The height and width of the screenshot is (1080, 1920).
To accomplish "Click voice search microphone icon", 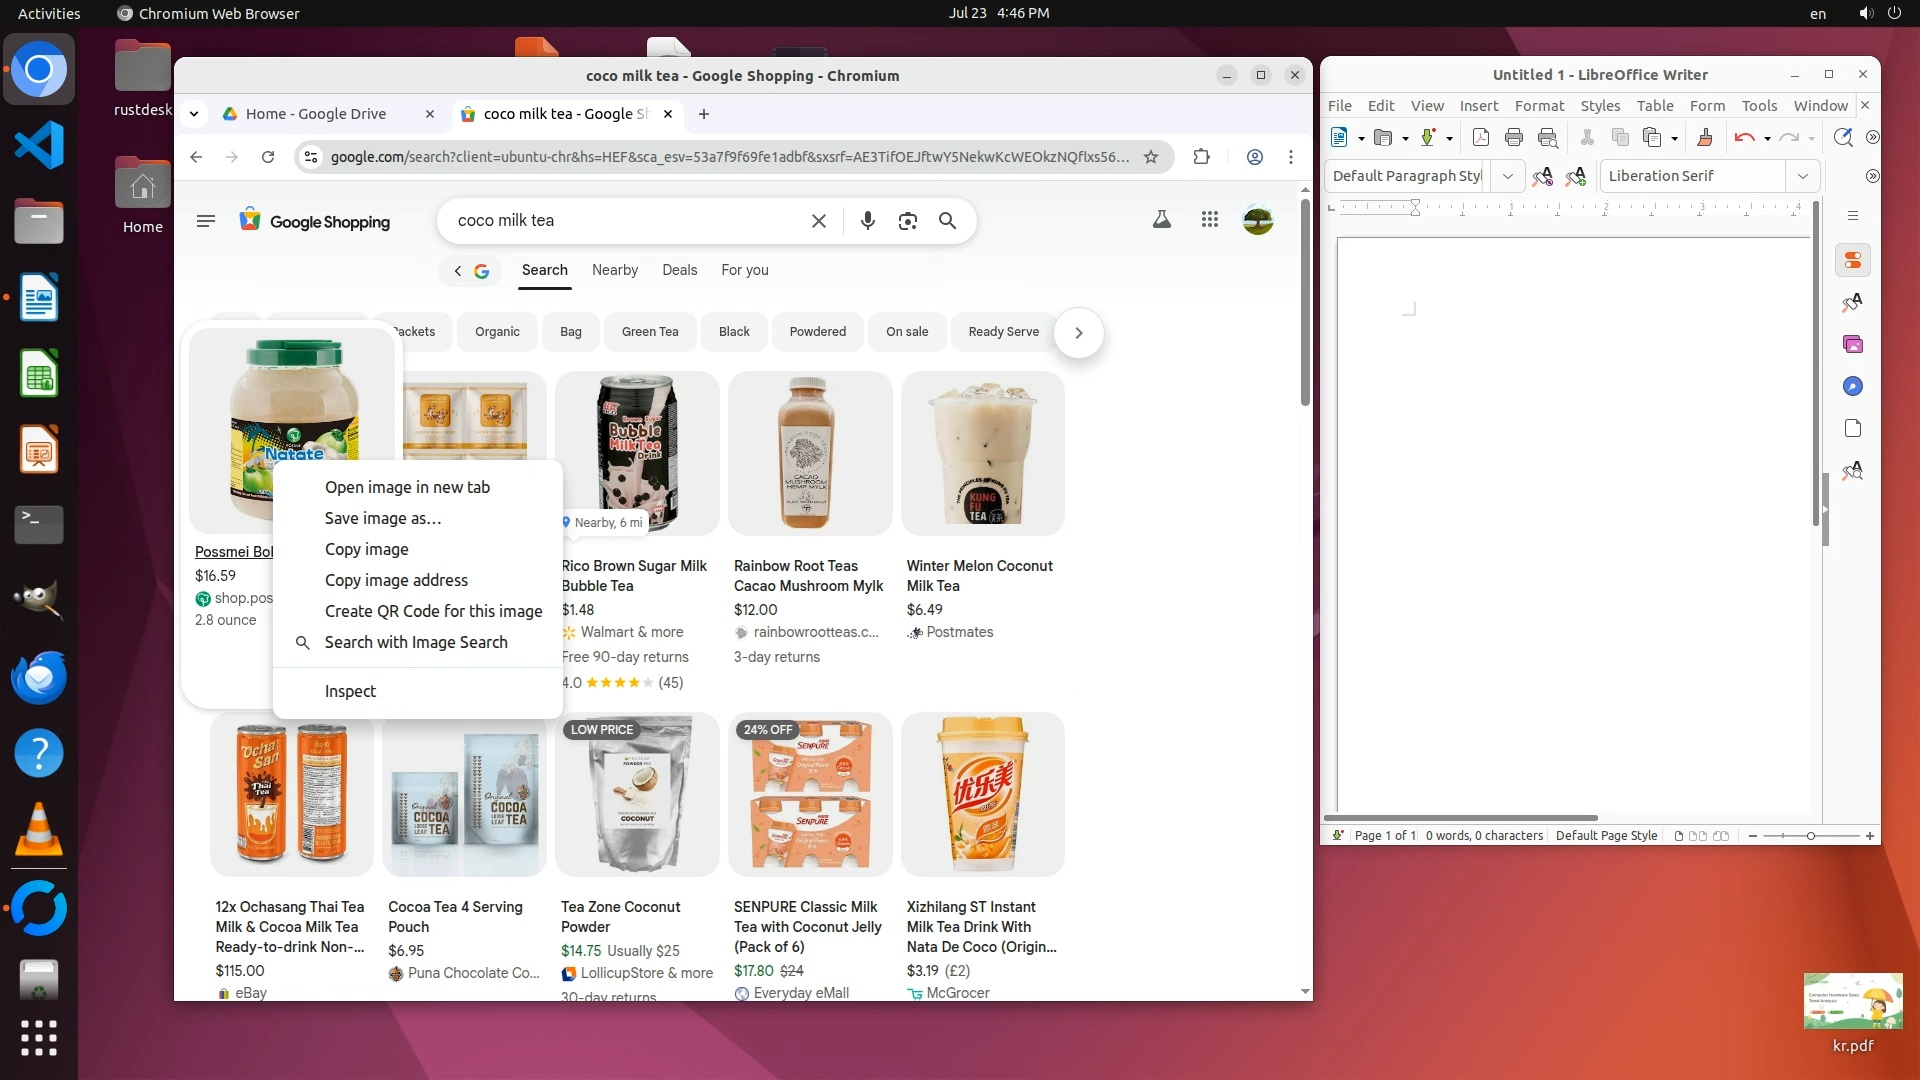I will [x=867, y=221].
